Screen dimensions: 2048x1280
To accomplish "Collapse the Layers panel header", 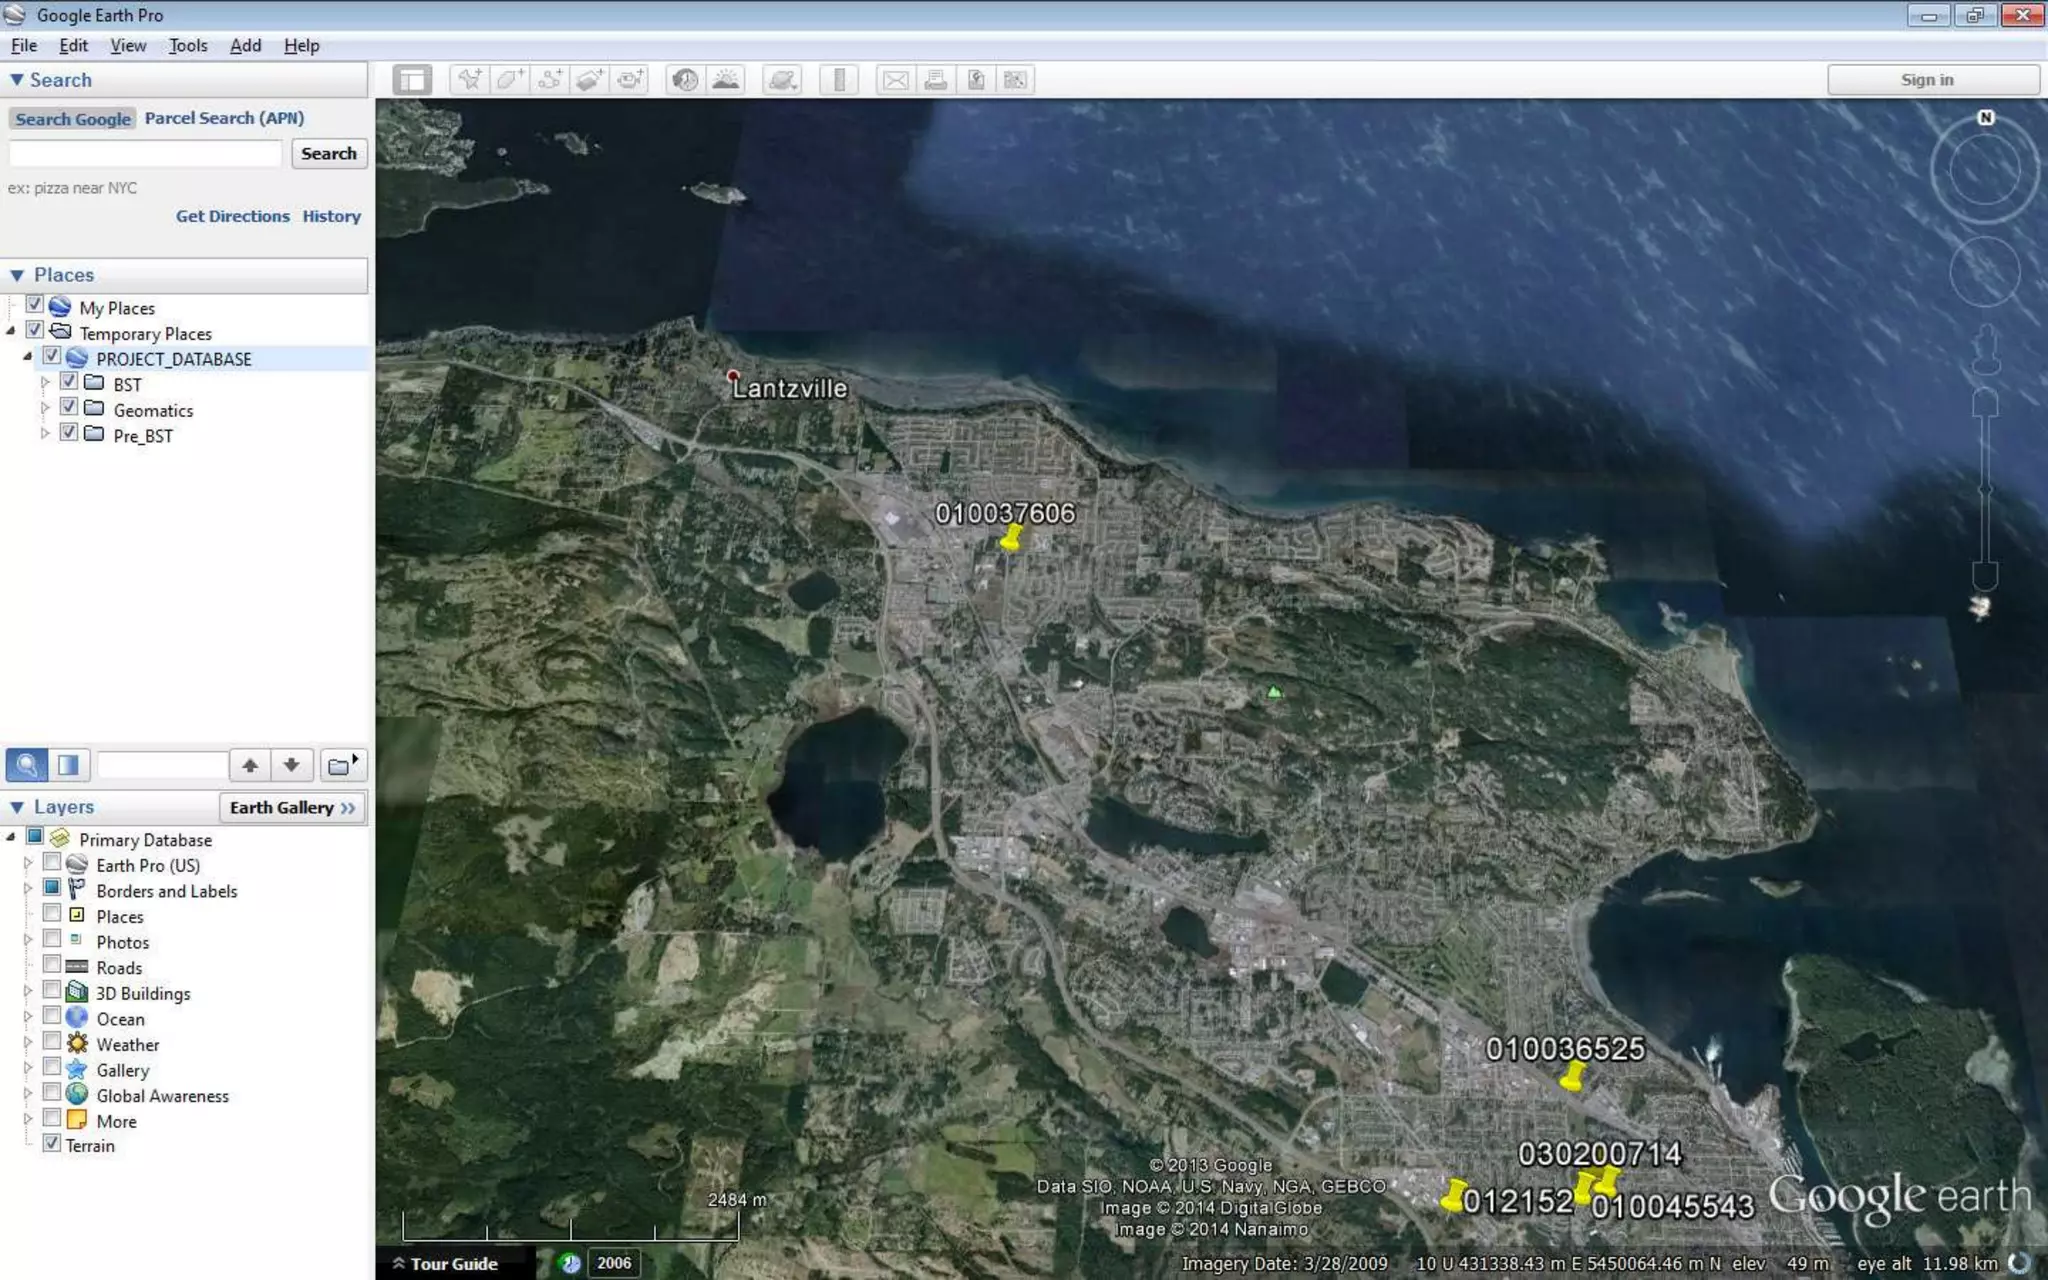I will pos(17,807).
